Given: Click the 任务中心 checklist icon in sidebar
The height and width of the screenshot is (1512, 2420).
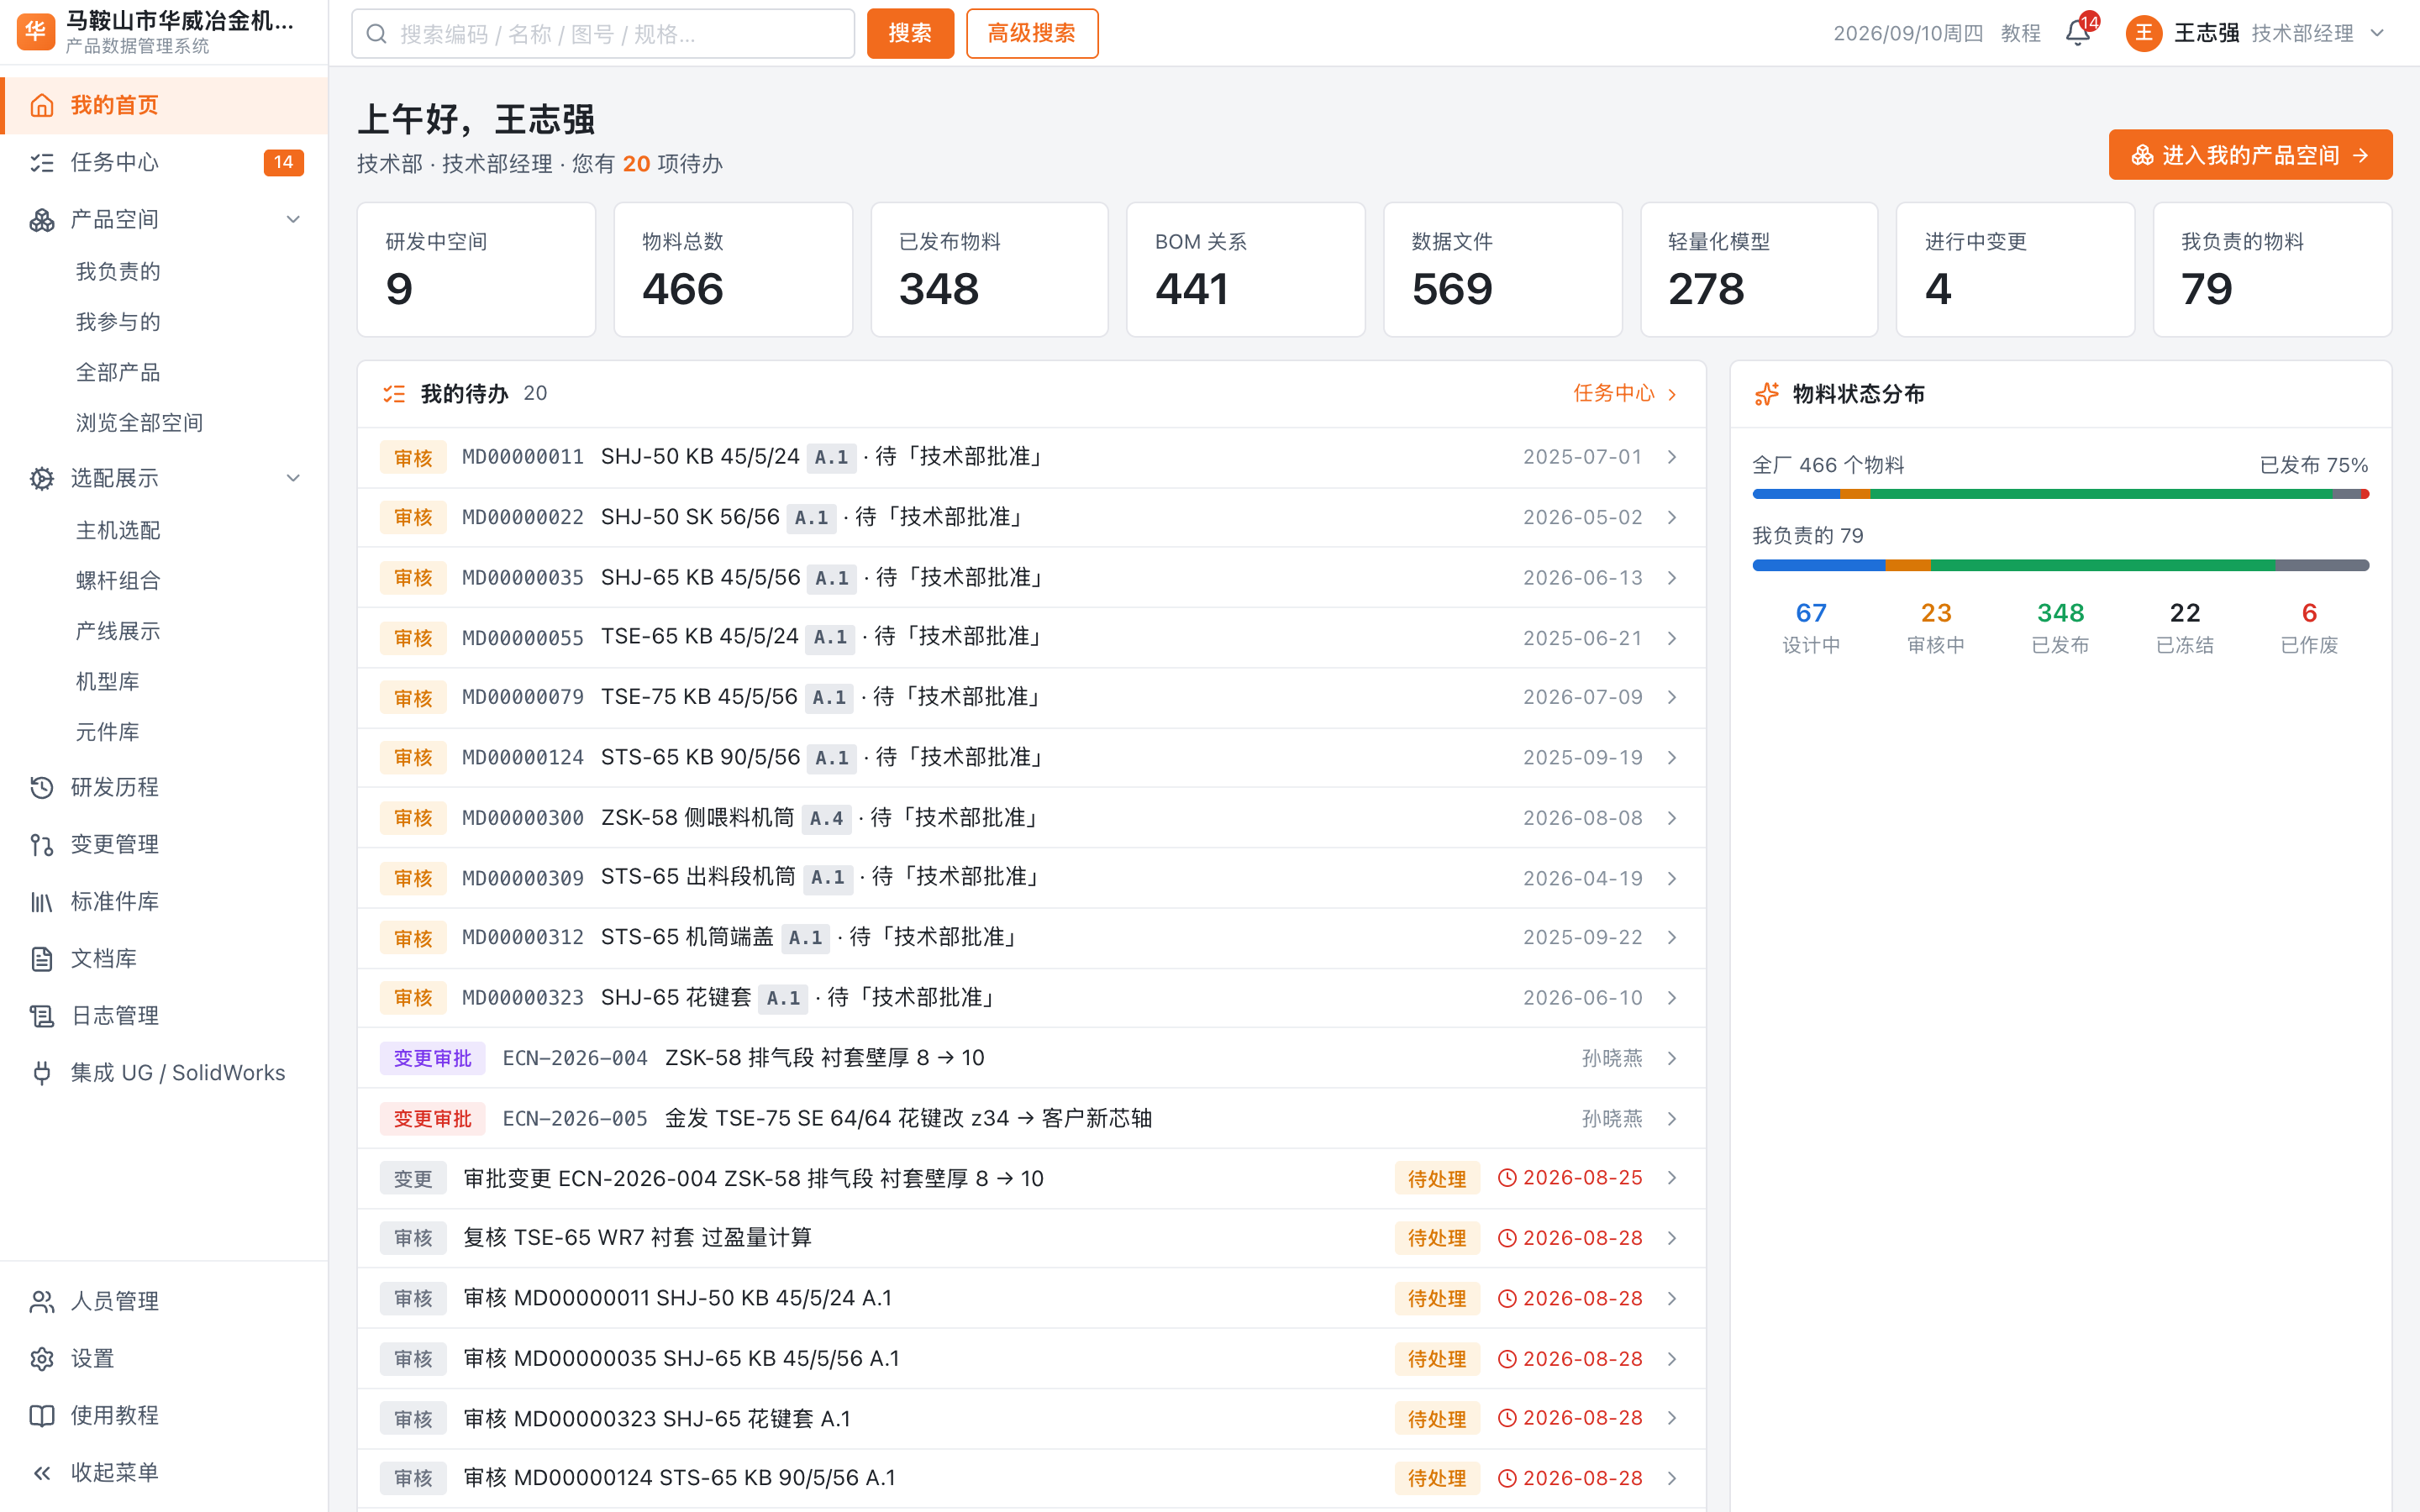Looking at the screenshot, I should (x=42, y=162).
